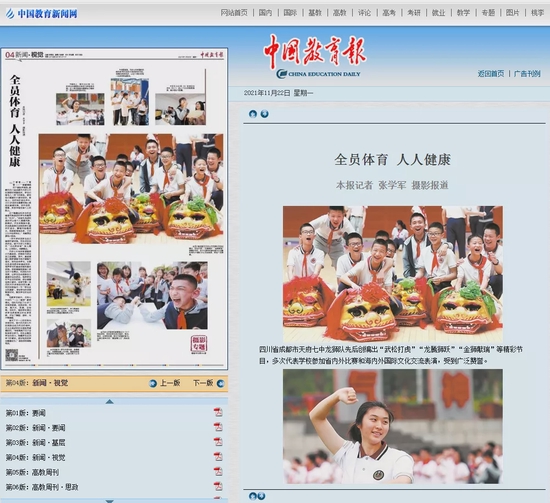The width and height of the screenshot is (550, 503).
Task: Open the 基教 navigation item
Action: pos(315,13)
